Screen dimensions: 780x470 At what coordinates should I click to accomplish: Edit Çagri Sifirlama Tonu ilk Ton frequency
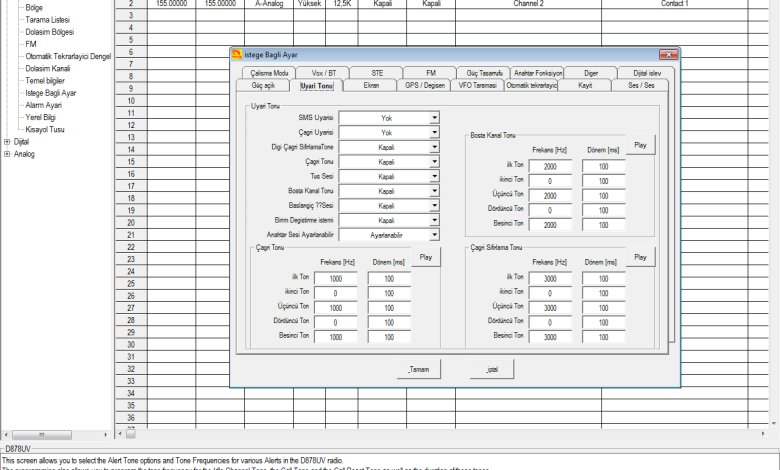[x=550, y=279]
